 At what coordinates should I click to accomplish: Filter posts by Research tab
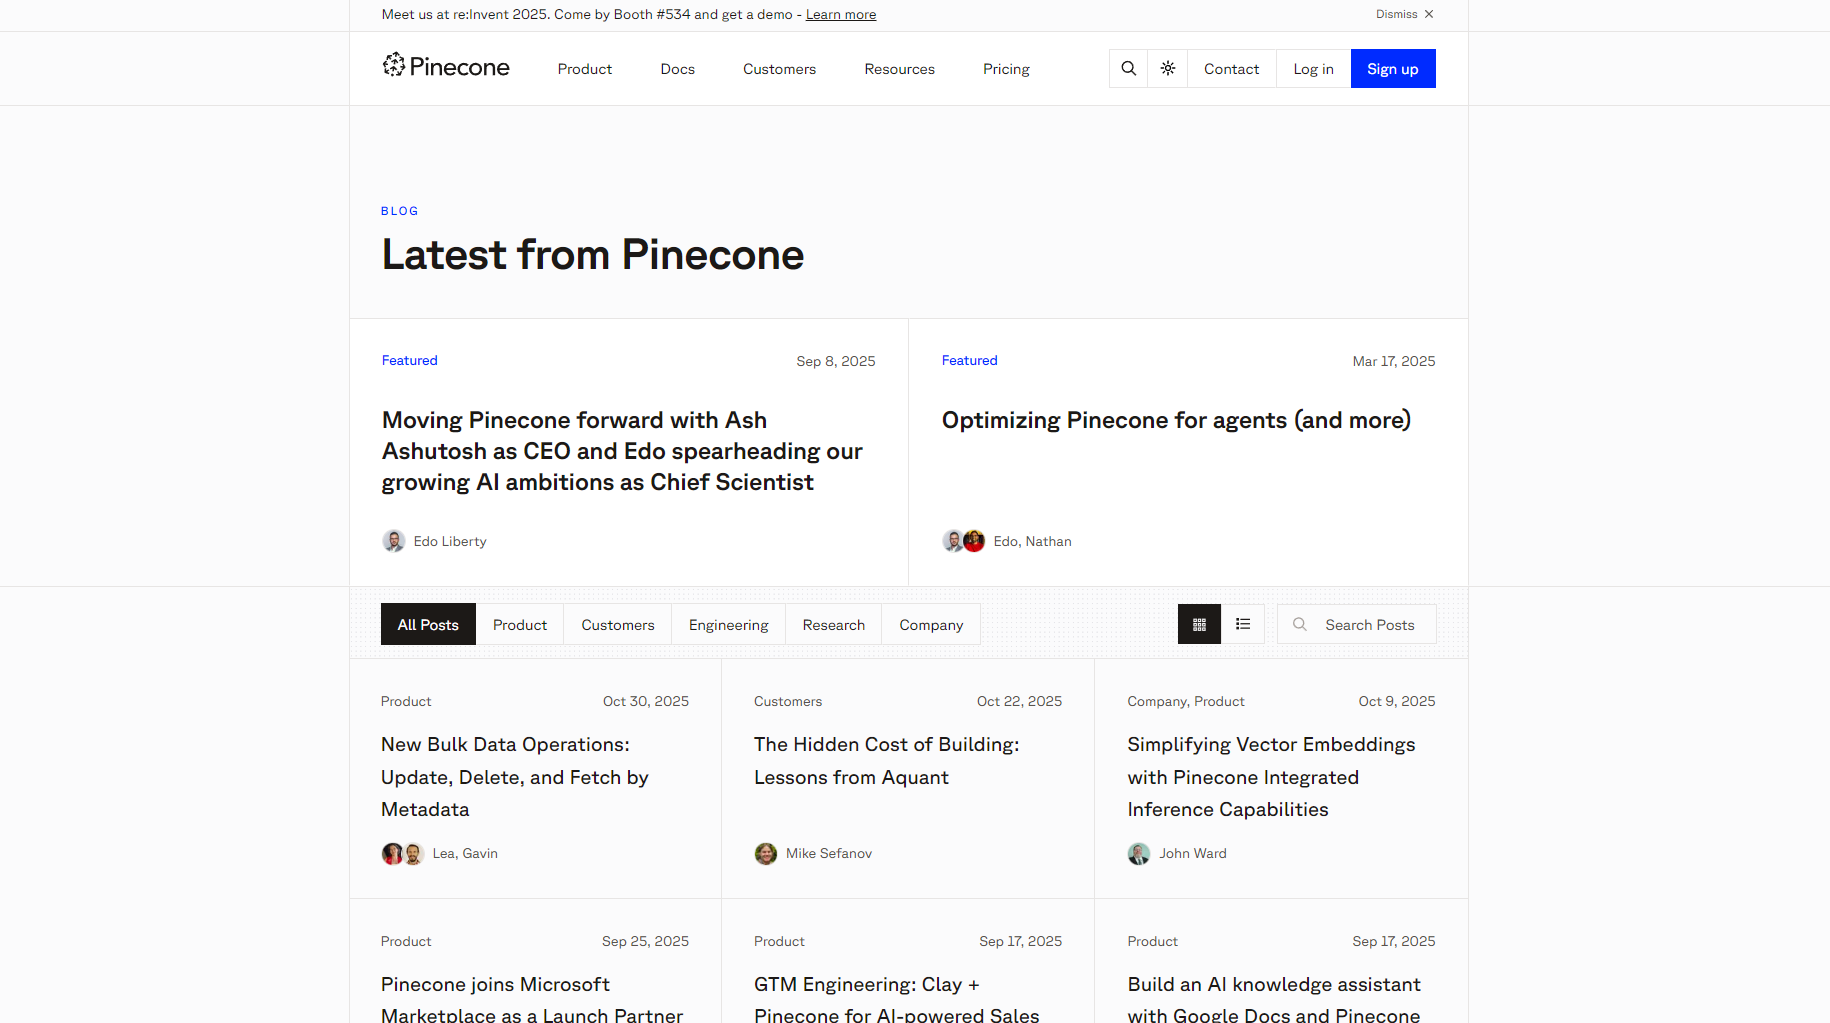tap(834, 625)
